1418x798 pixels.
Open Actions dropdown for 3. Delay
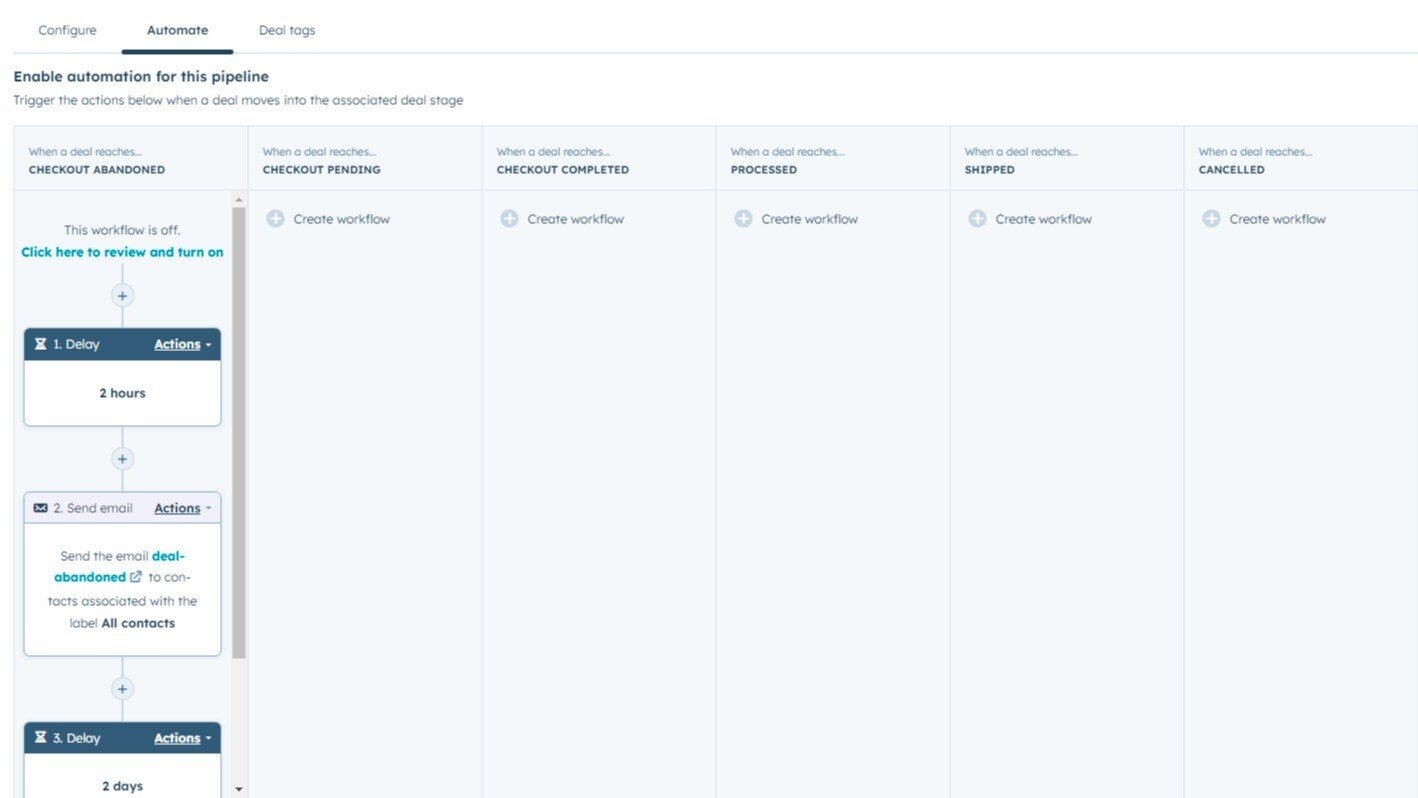click(182, 738)
